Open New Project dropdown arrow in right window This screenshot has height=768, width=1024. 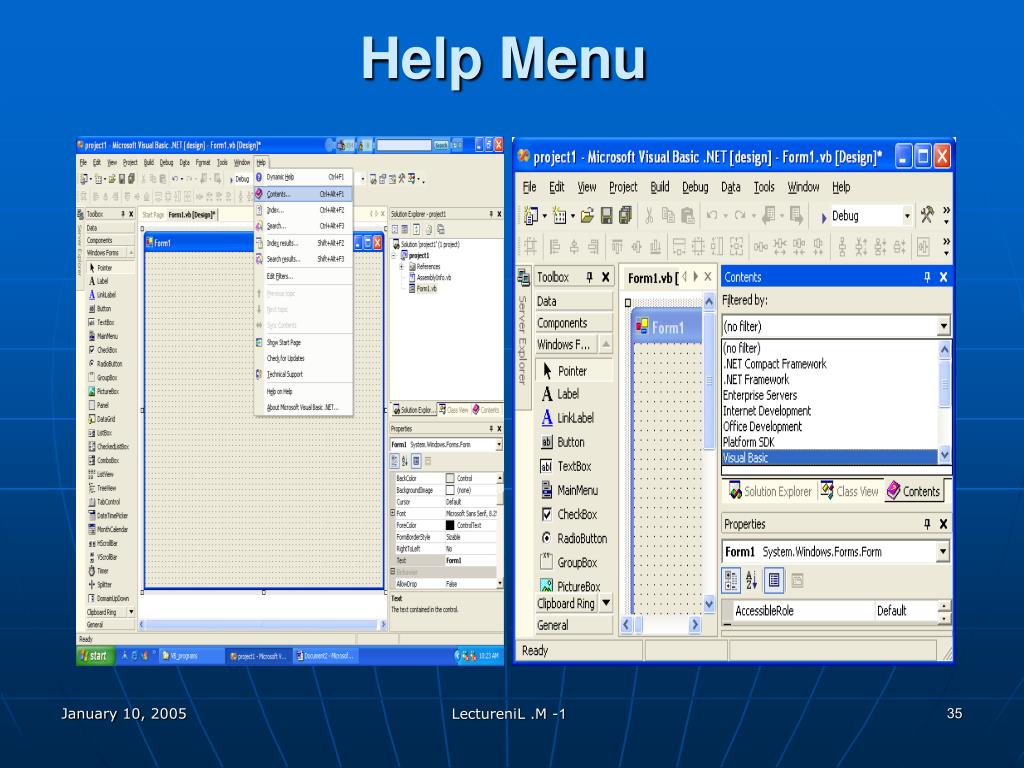point(545,216)
